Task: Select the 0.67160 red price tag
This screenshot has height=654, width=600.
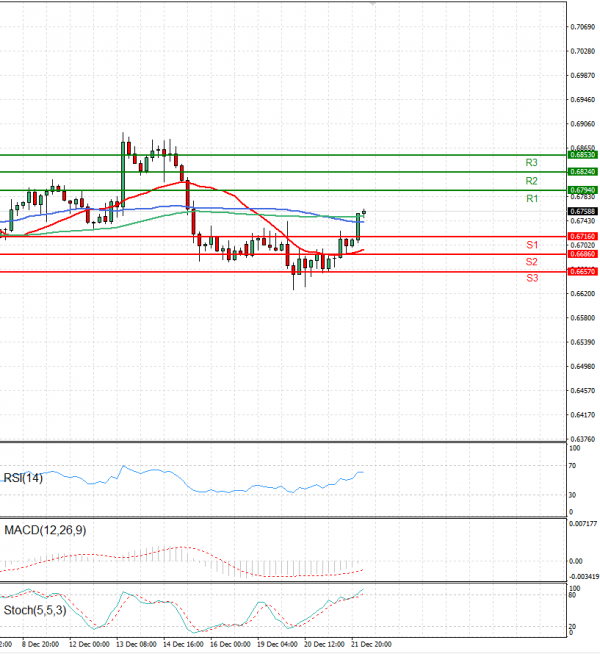Action: pyautogui.click(x=582, y=236)
